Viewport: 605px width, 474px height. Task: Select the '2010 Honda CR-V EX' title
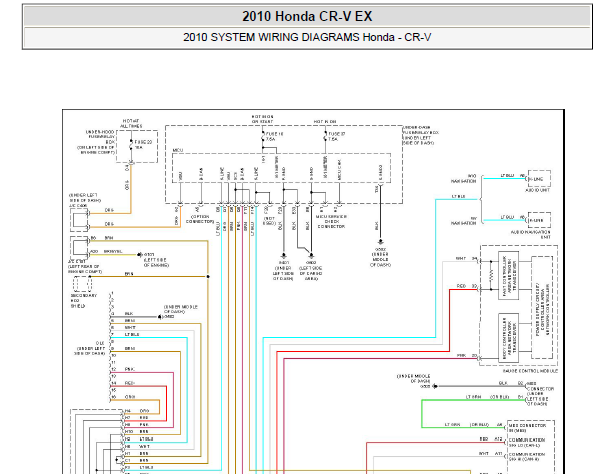tap(307, 16)
